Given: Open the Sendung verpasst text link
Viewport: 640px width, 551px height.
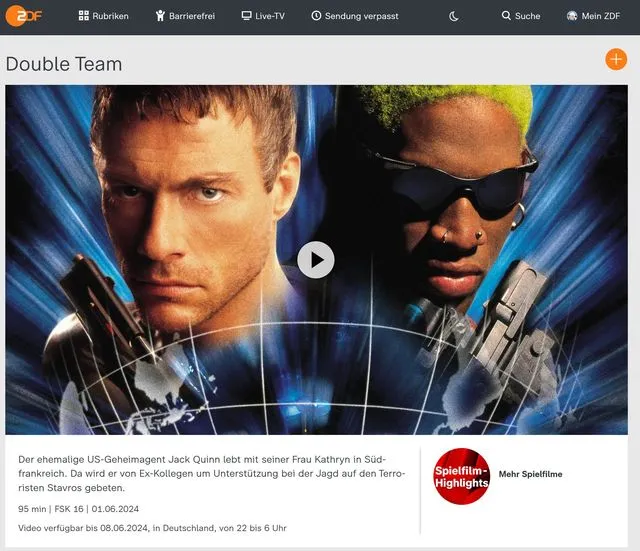Looking at the screenshot, I should 357,16.
